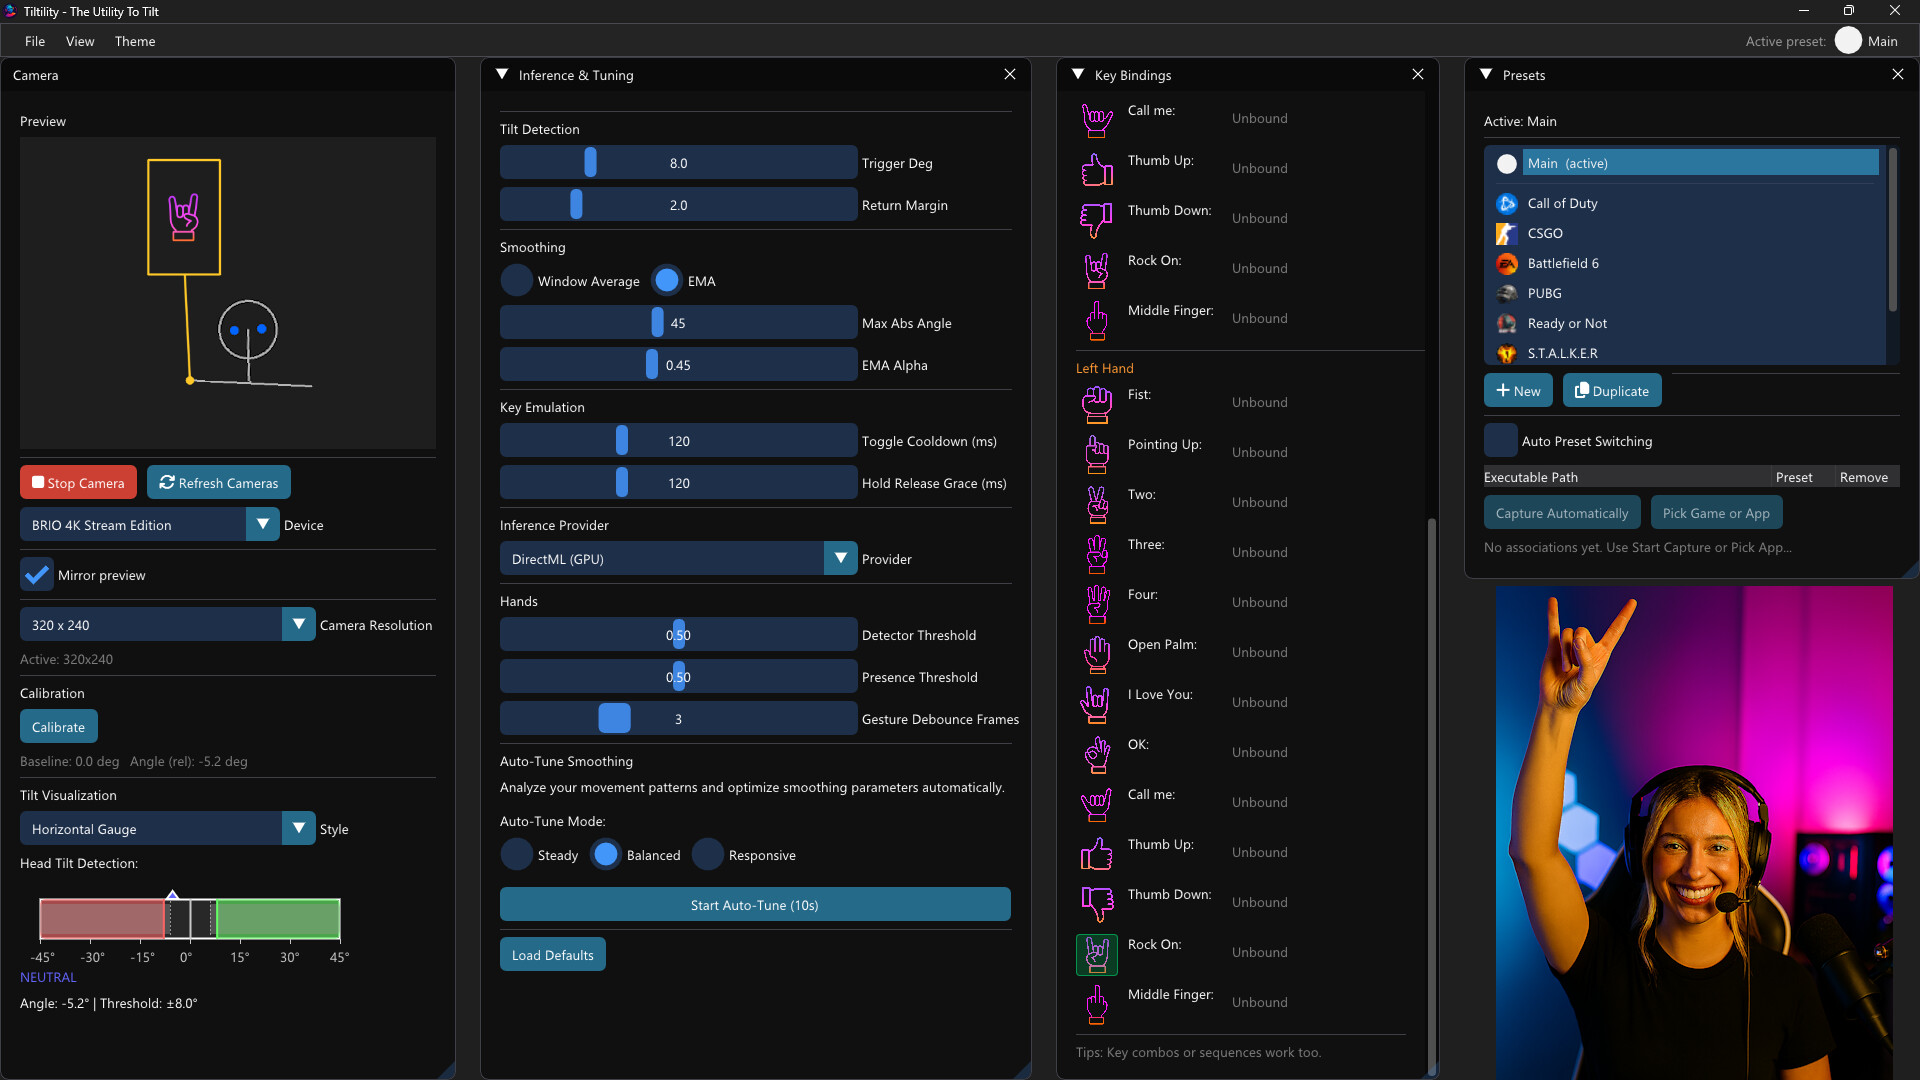Open the camera Device dropdown
This screenshot has height=1080, width=1920.
tap(262, 524)
